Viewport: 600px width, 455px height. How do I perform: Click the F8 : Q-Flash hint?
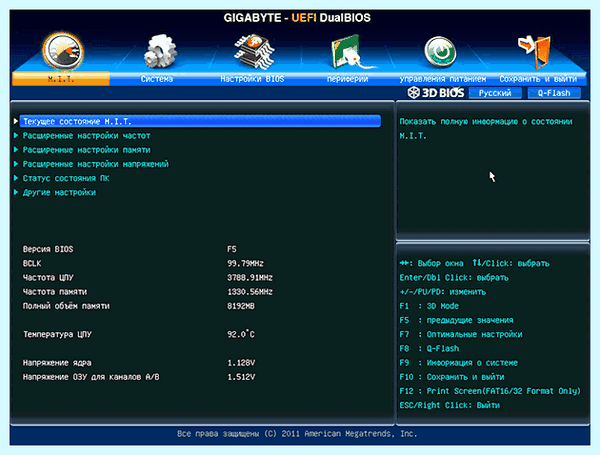point(429,348)
